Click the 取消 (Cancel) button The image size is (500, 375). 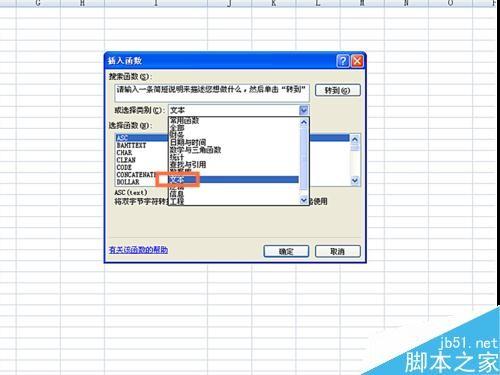pos(338,251)
